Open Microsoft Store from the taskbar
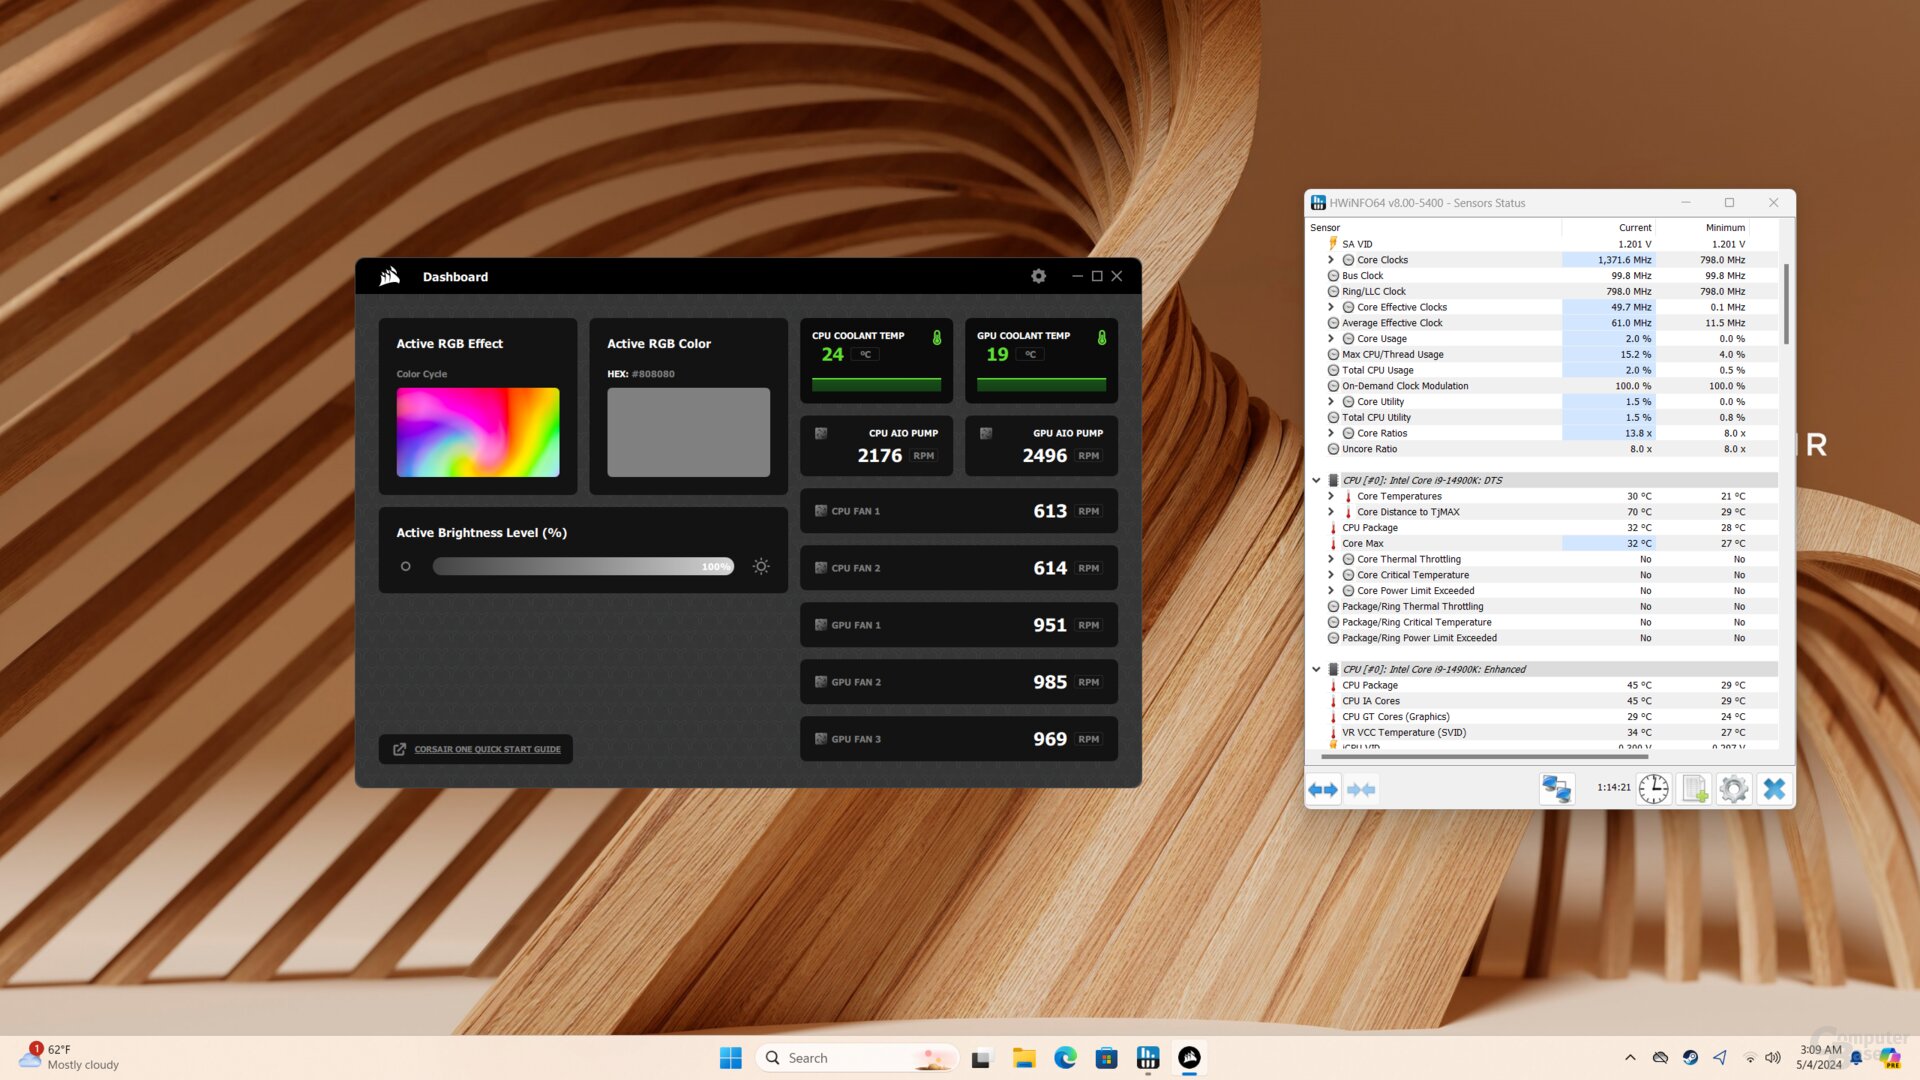Image resolution: width=1920 pixels, height=1080 pixels. pos(1106,1058)
